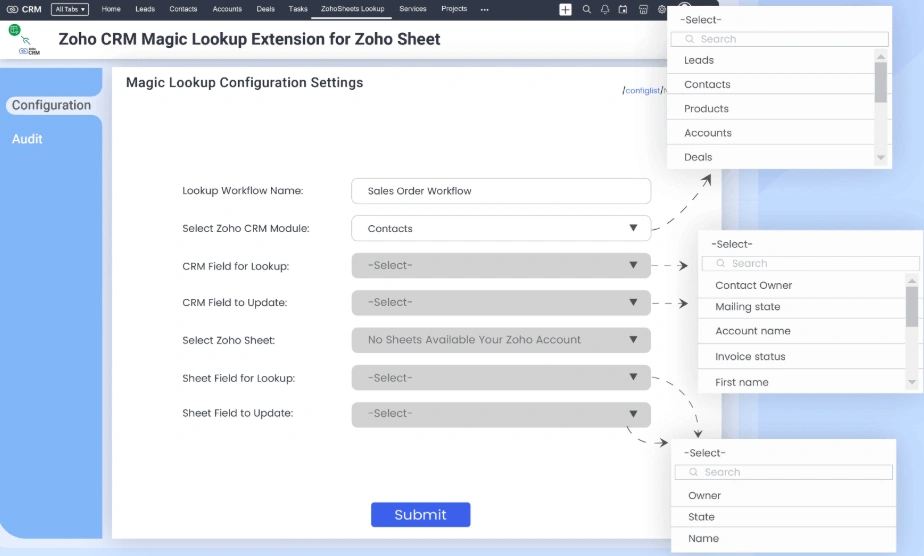This screenshot has height=556, width=924.
Task: Click -Select- header in sheet field list
Action: pos(705,453)
